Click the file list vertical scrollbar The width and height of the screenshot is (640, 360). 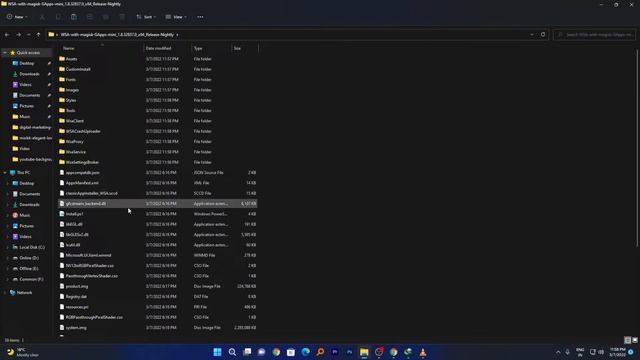click(637, 147)
